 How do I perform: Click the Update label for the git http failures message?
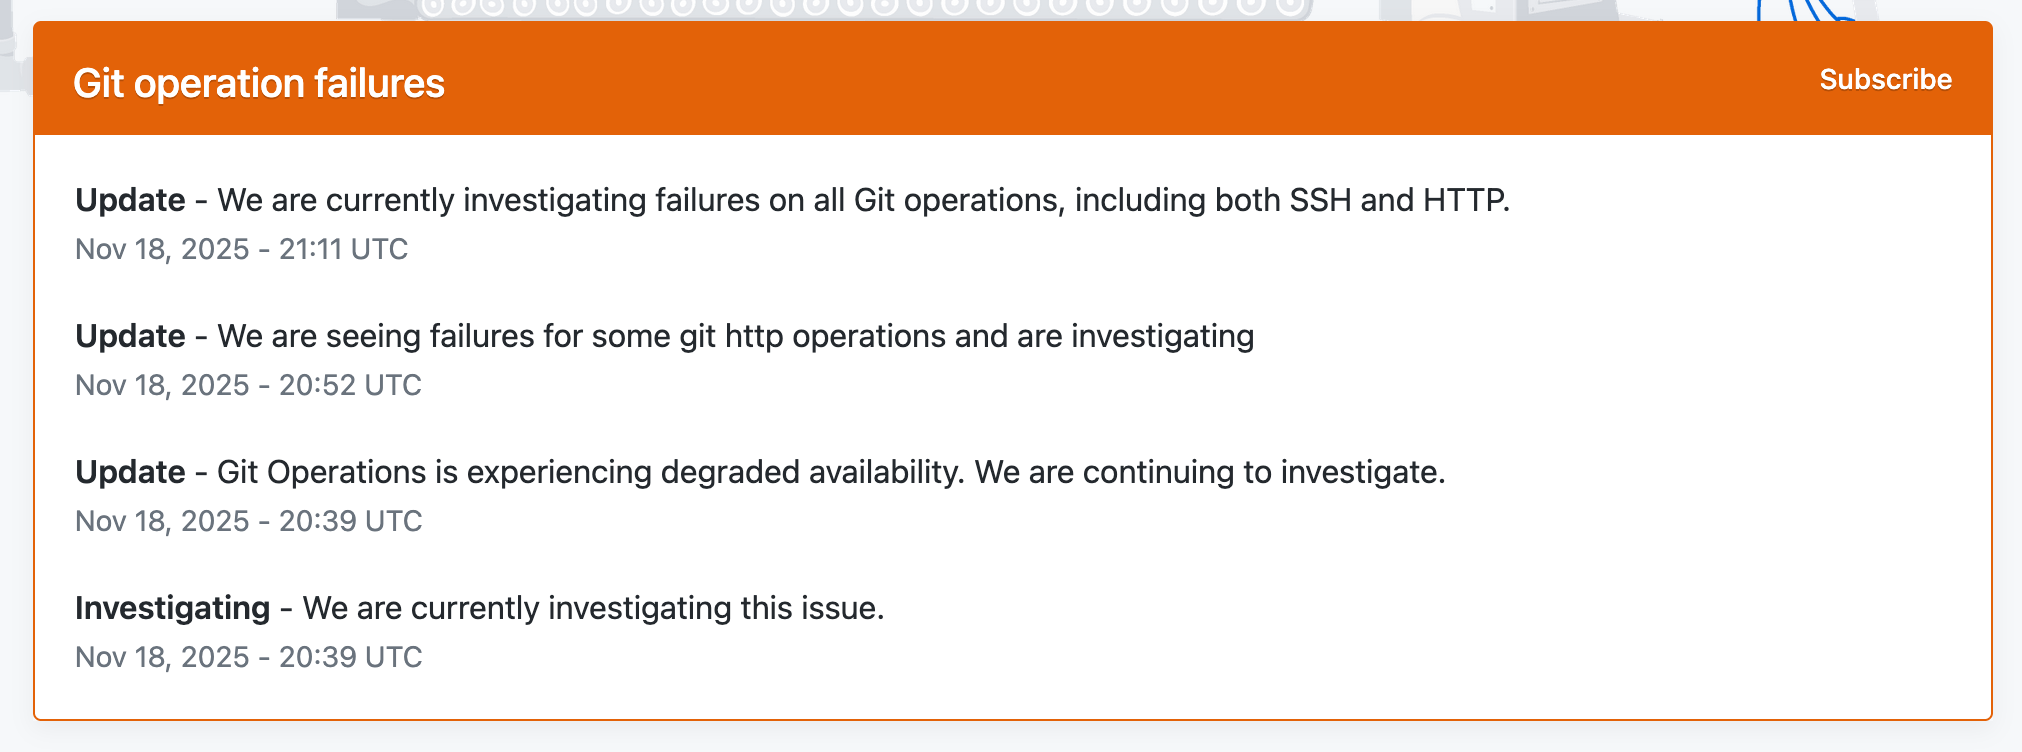(130, 336)
